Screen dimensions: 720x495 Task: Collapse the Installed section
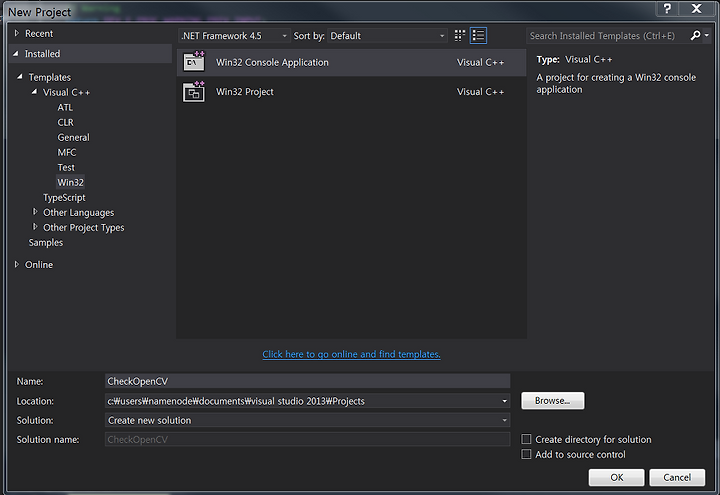click(x=16, y=54)
